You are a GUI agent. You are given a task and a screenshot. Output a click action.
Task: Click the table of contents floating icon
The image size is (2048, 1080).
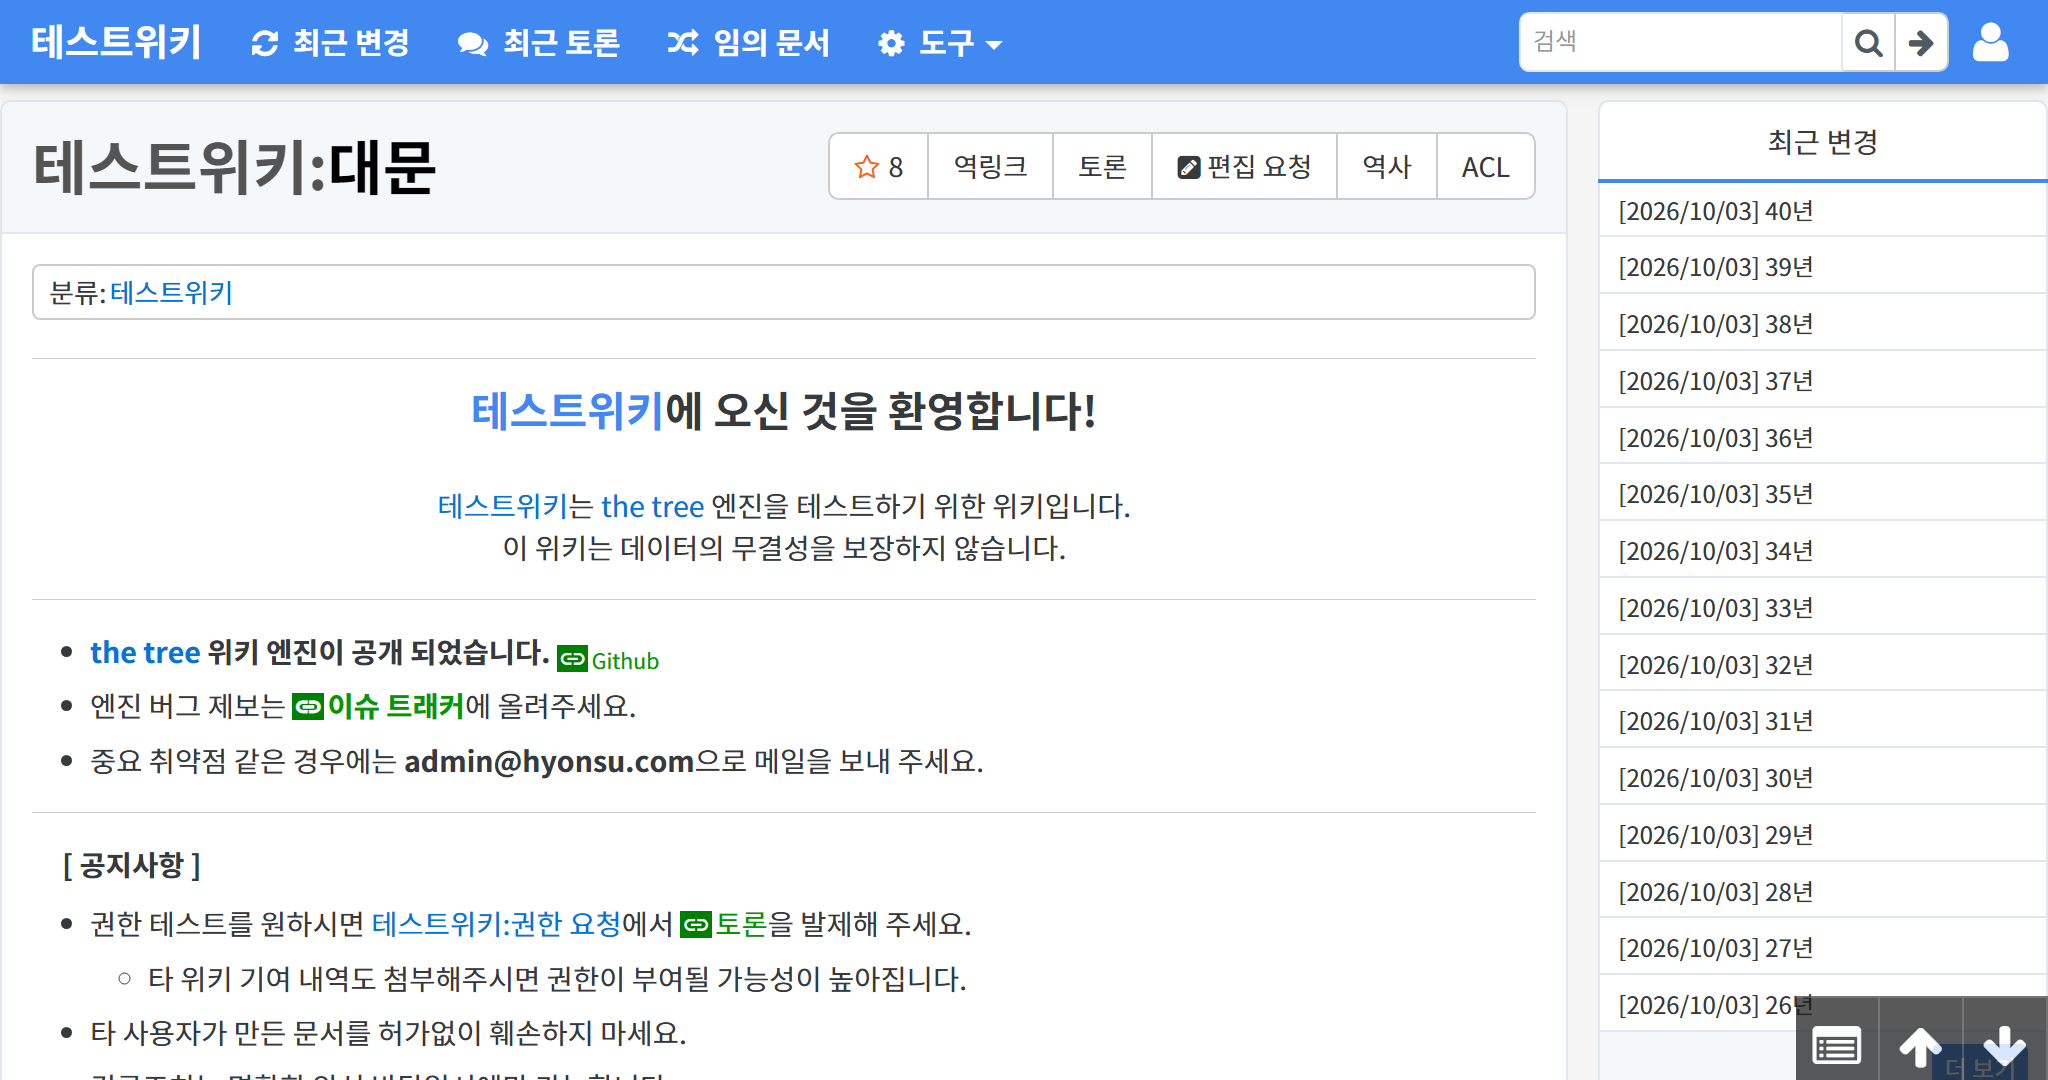click(1837, 1046)
